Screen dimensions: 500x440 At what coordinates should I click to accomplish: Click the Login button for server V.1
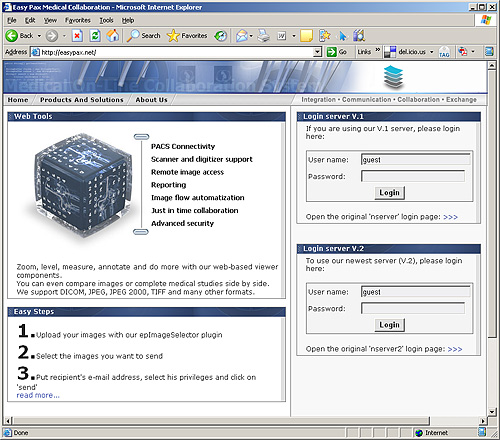pos(389,193)
